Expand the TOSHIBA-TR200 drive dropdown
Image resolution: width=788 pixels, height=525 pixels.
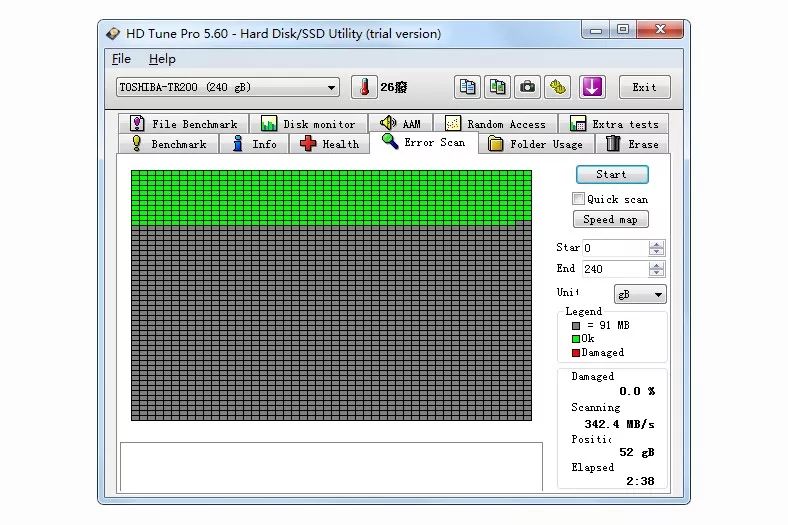[x=331, y=88]
